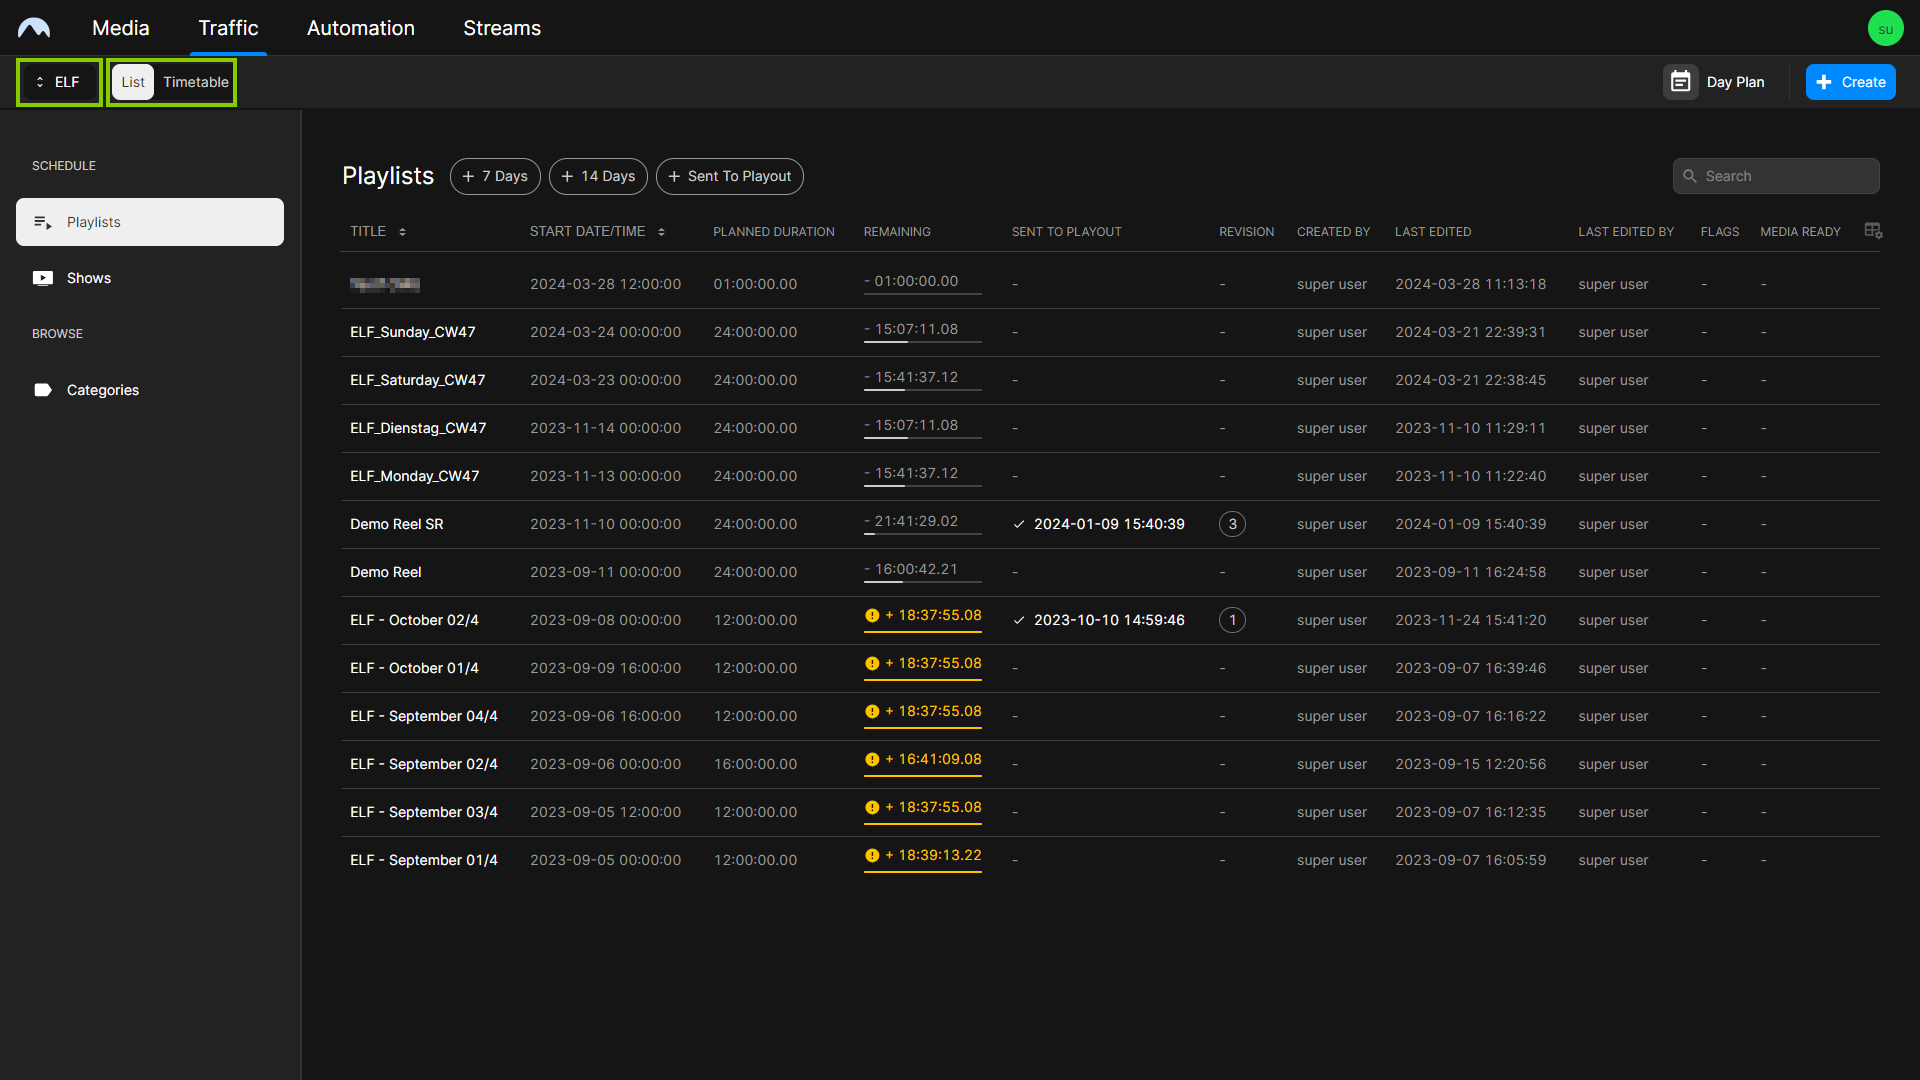This screenshot has height=1080, width=1920.
Task: Select the Timetable view toggle
Action: 196,82
